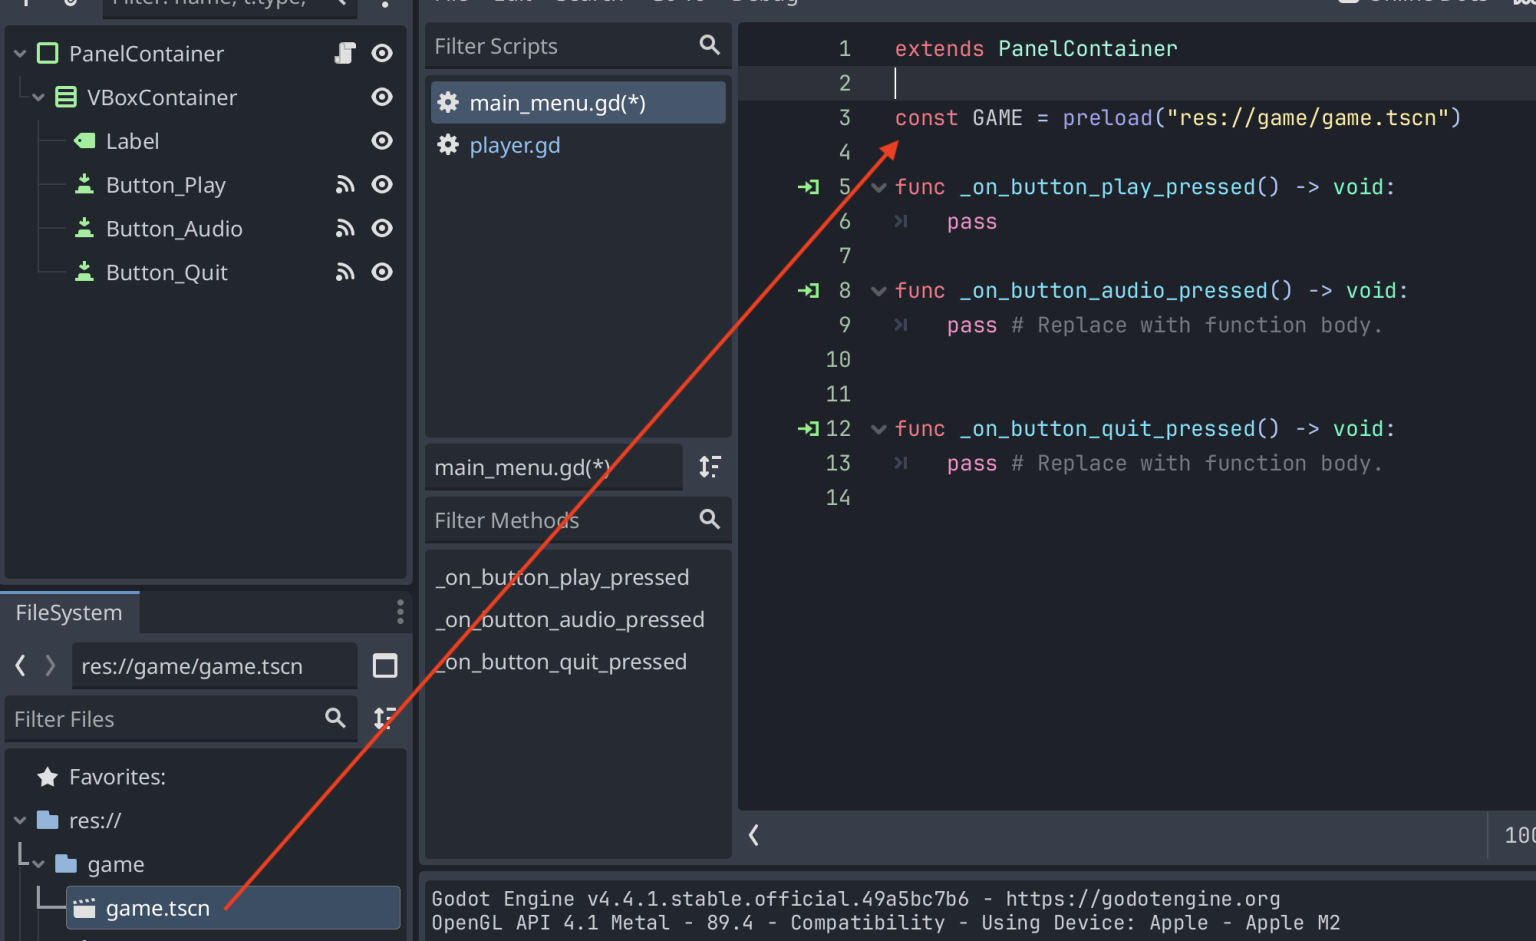This screenshot has height=941, width=1536.
Task: Click the signal connection icon on Button_Play
Action: pyautogui.click(x=345, y=184)
